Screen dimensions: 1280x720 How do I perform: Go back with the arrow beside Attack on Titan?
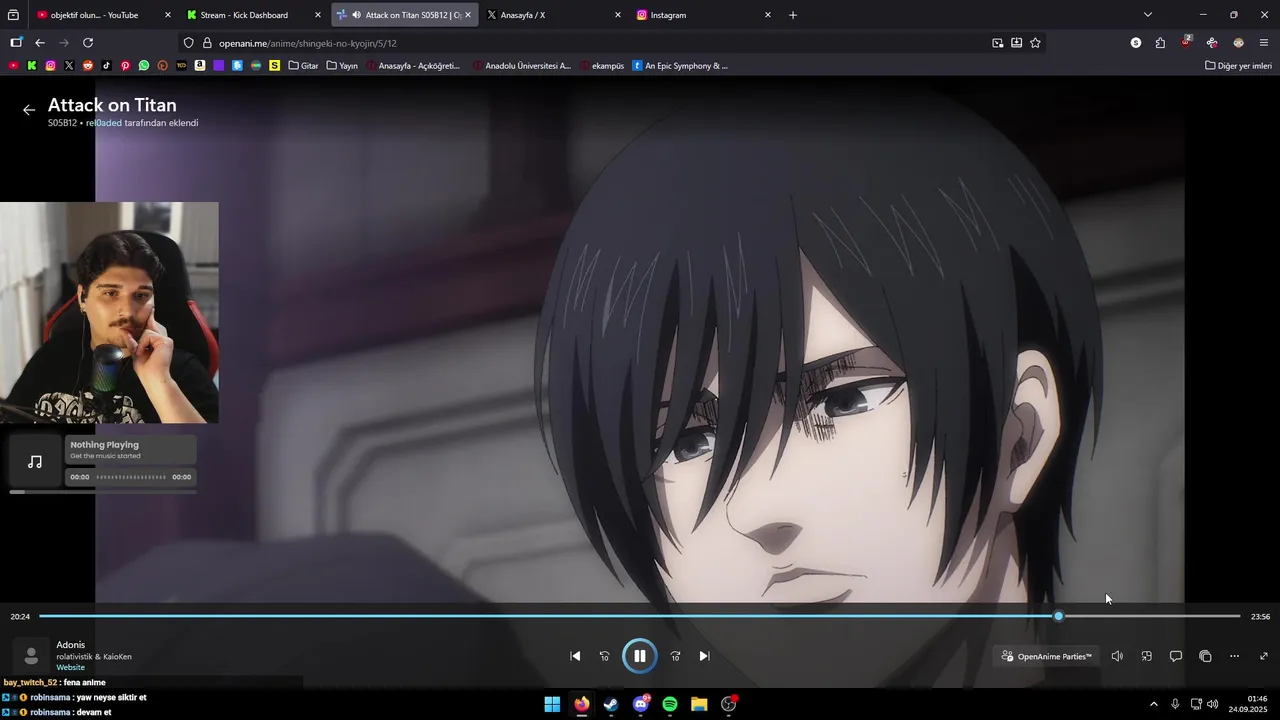coord(29,110)
